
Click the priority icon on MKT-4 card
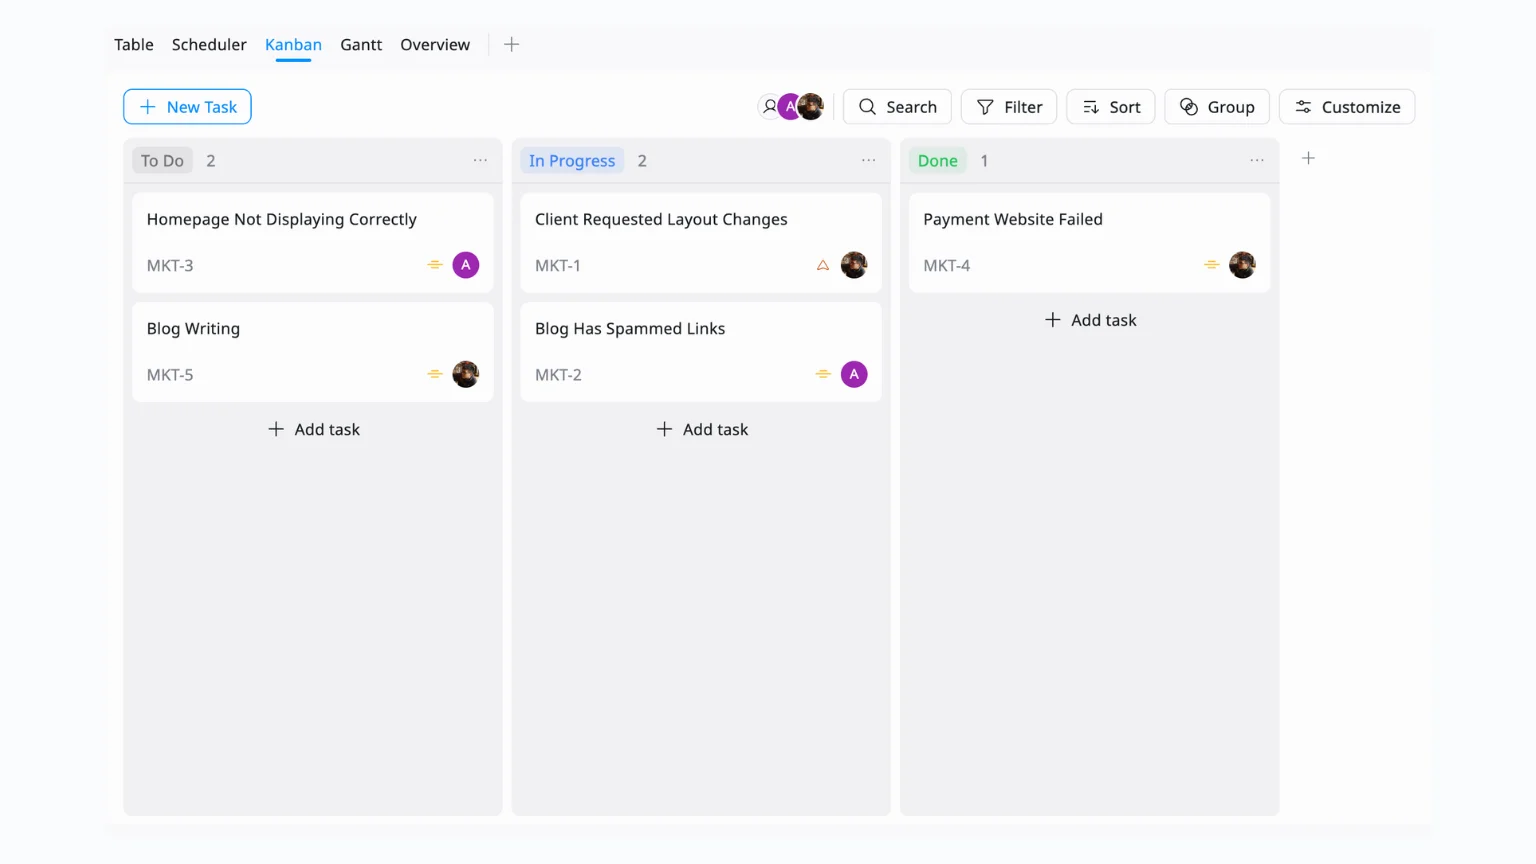(x=1211, y=265)
